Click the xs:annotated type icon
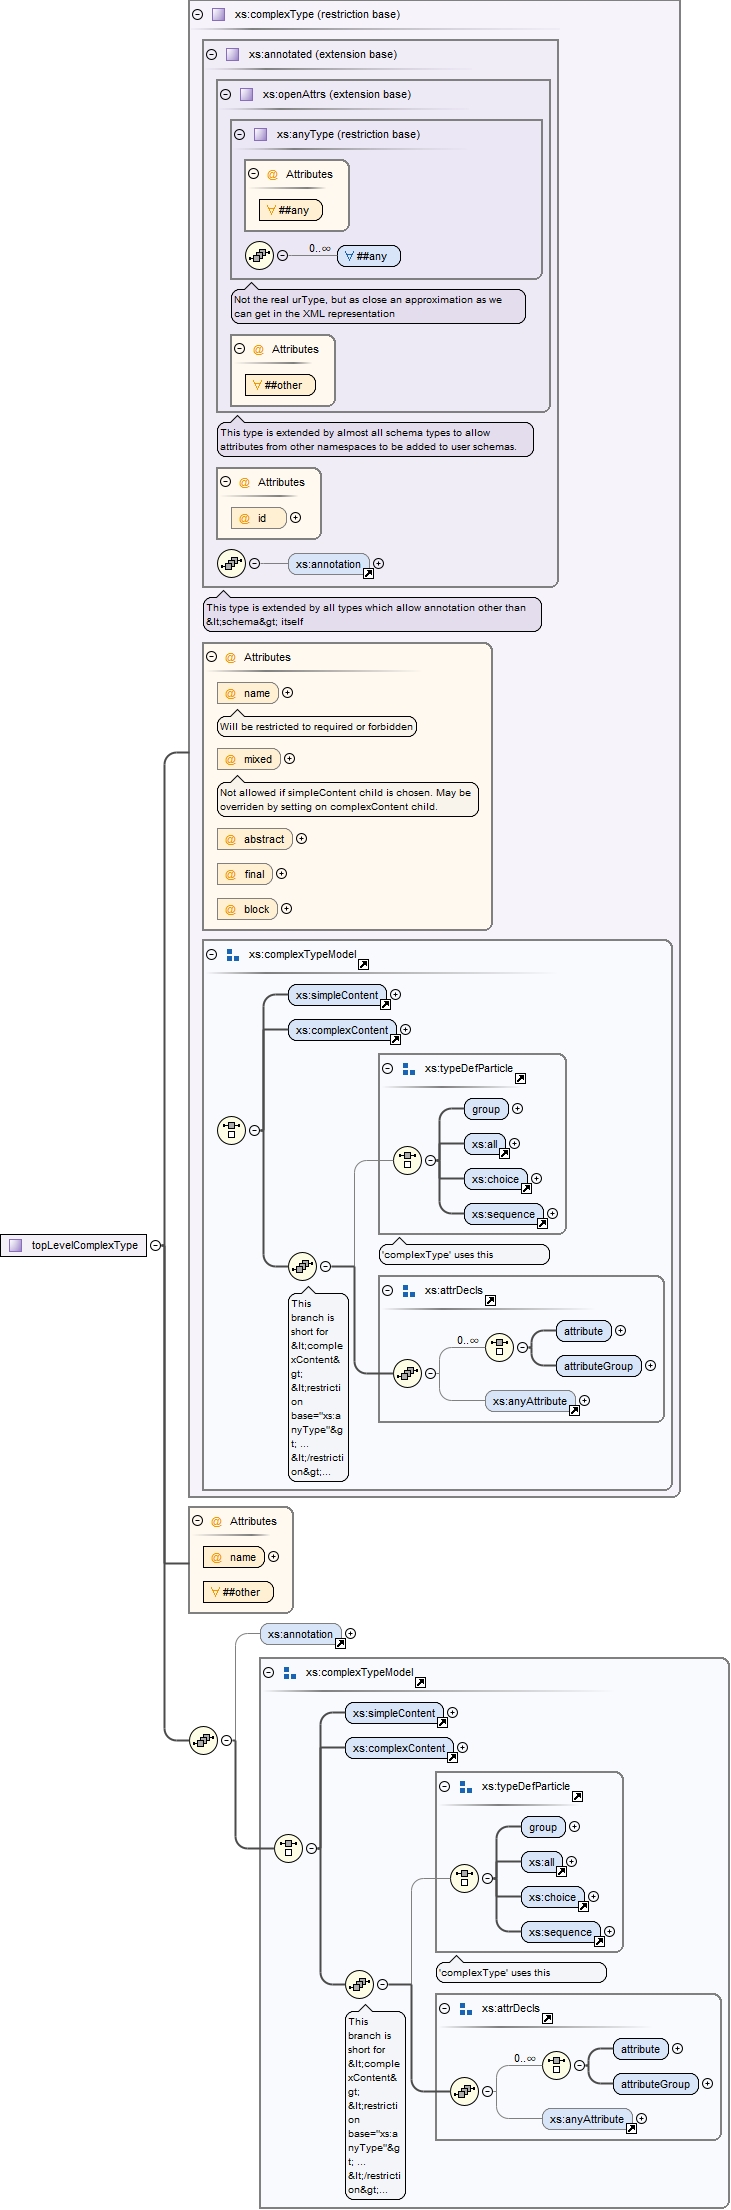731x2210 pixels. click(232, 54)
